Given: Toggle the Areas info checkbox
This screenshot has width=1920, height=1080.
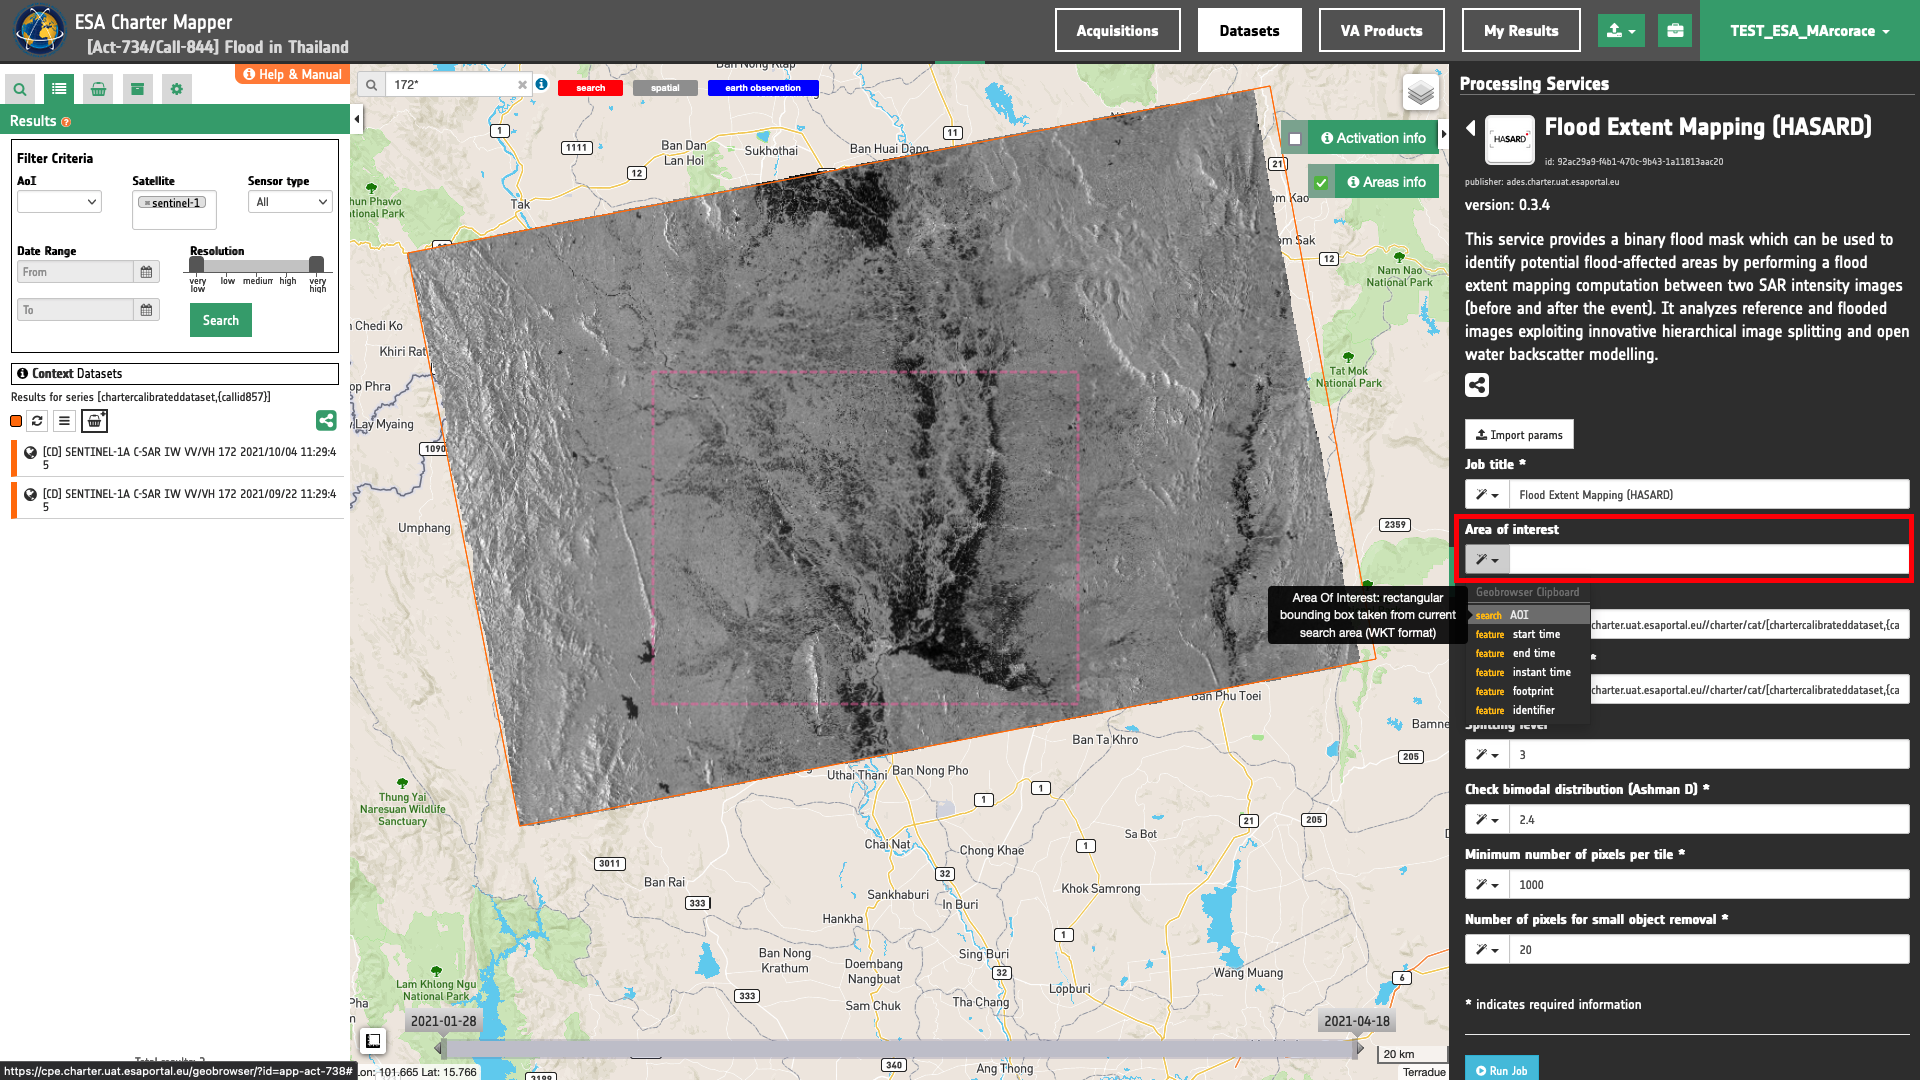Looking at the screenshot, I should [x=1321, y=183].
